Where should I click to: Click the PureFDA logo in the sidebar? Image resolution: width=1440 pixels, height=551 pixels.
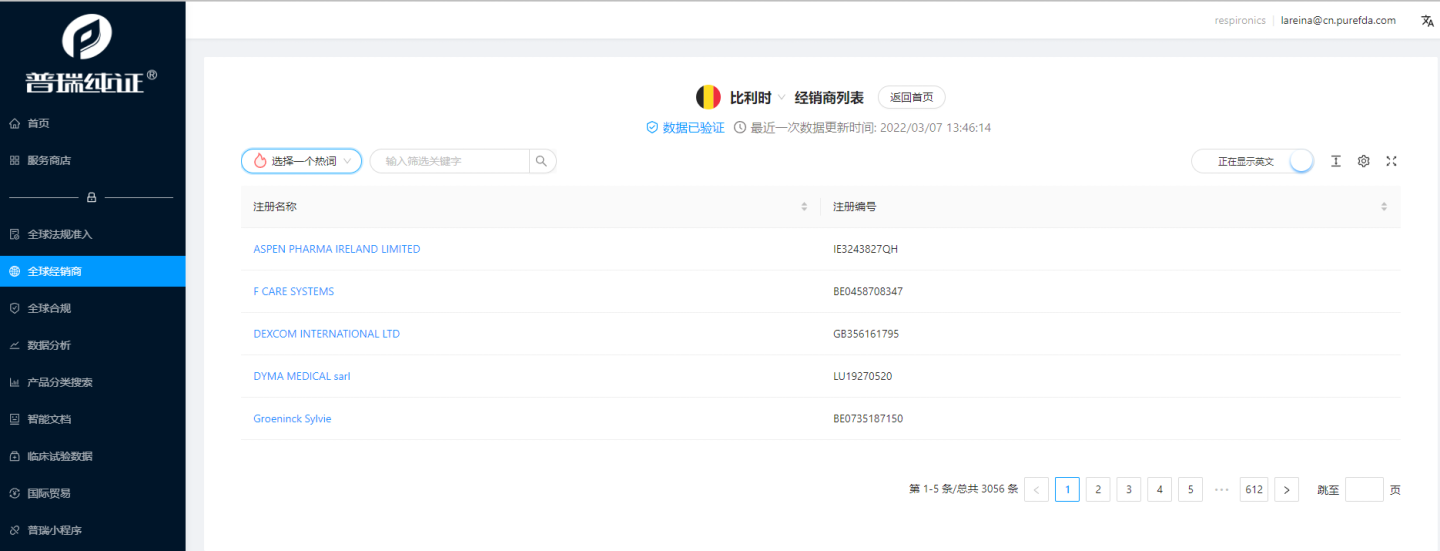pos(92,53)
